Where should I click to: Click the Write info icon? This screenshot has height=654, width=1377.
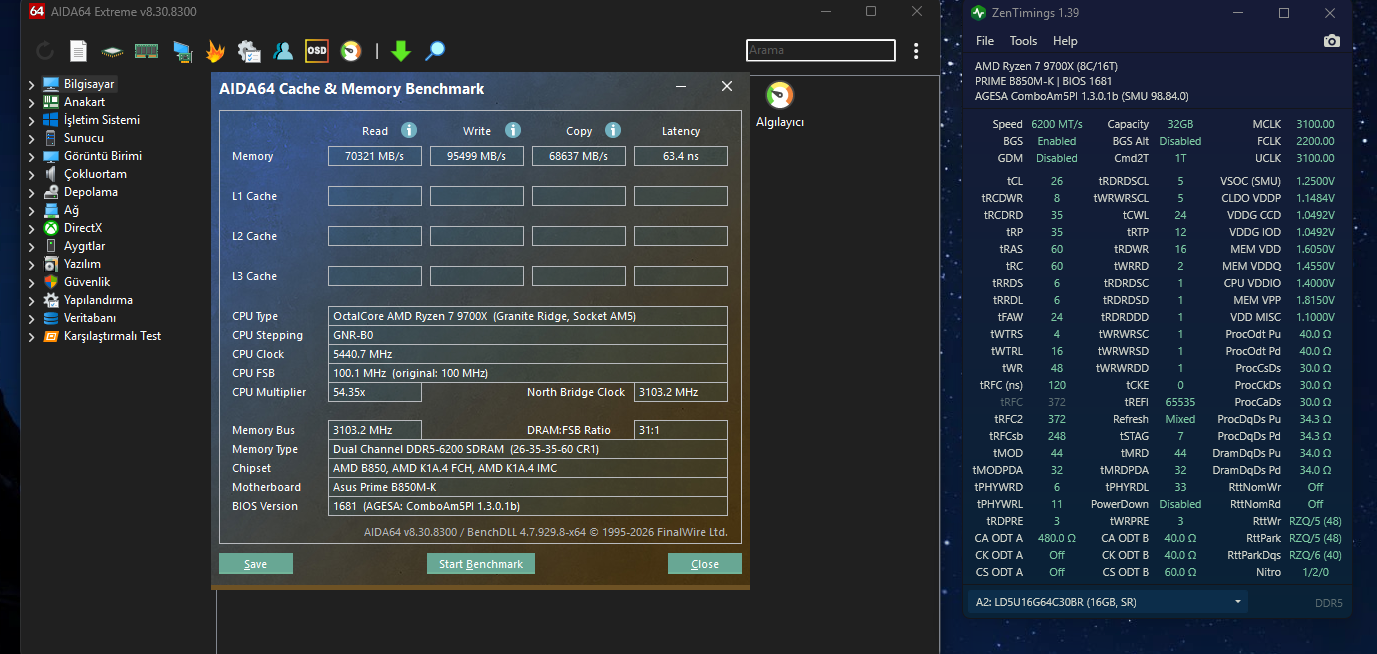point(513,130)
